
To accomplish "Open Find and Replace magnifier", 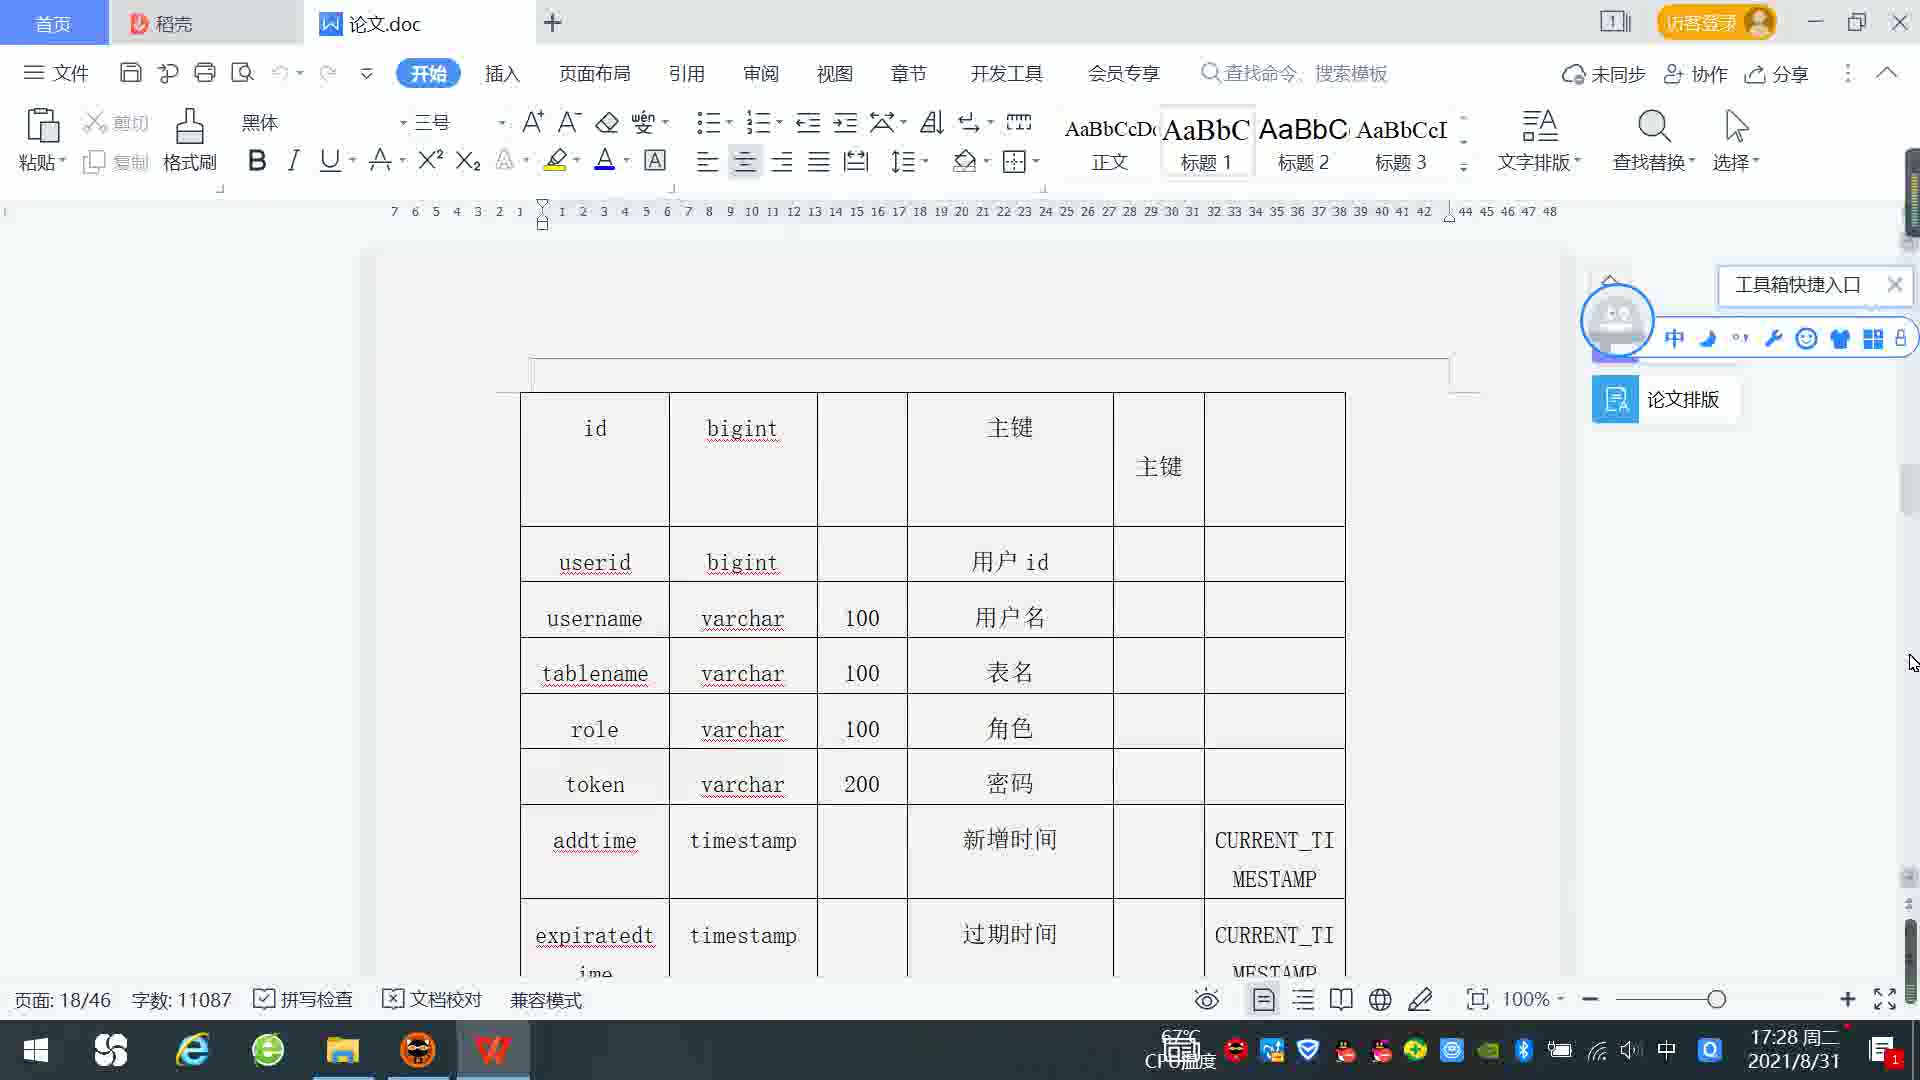I will [x=1654, y=127].
